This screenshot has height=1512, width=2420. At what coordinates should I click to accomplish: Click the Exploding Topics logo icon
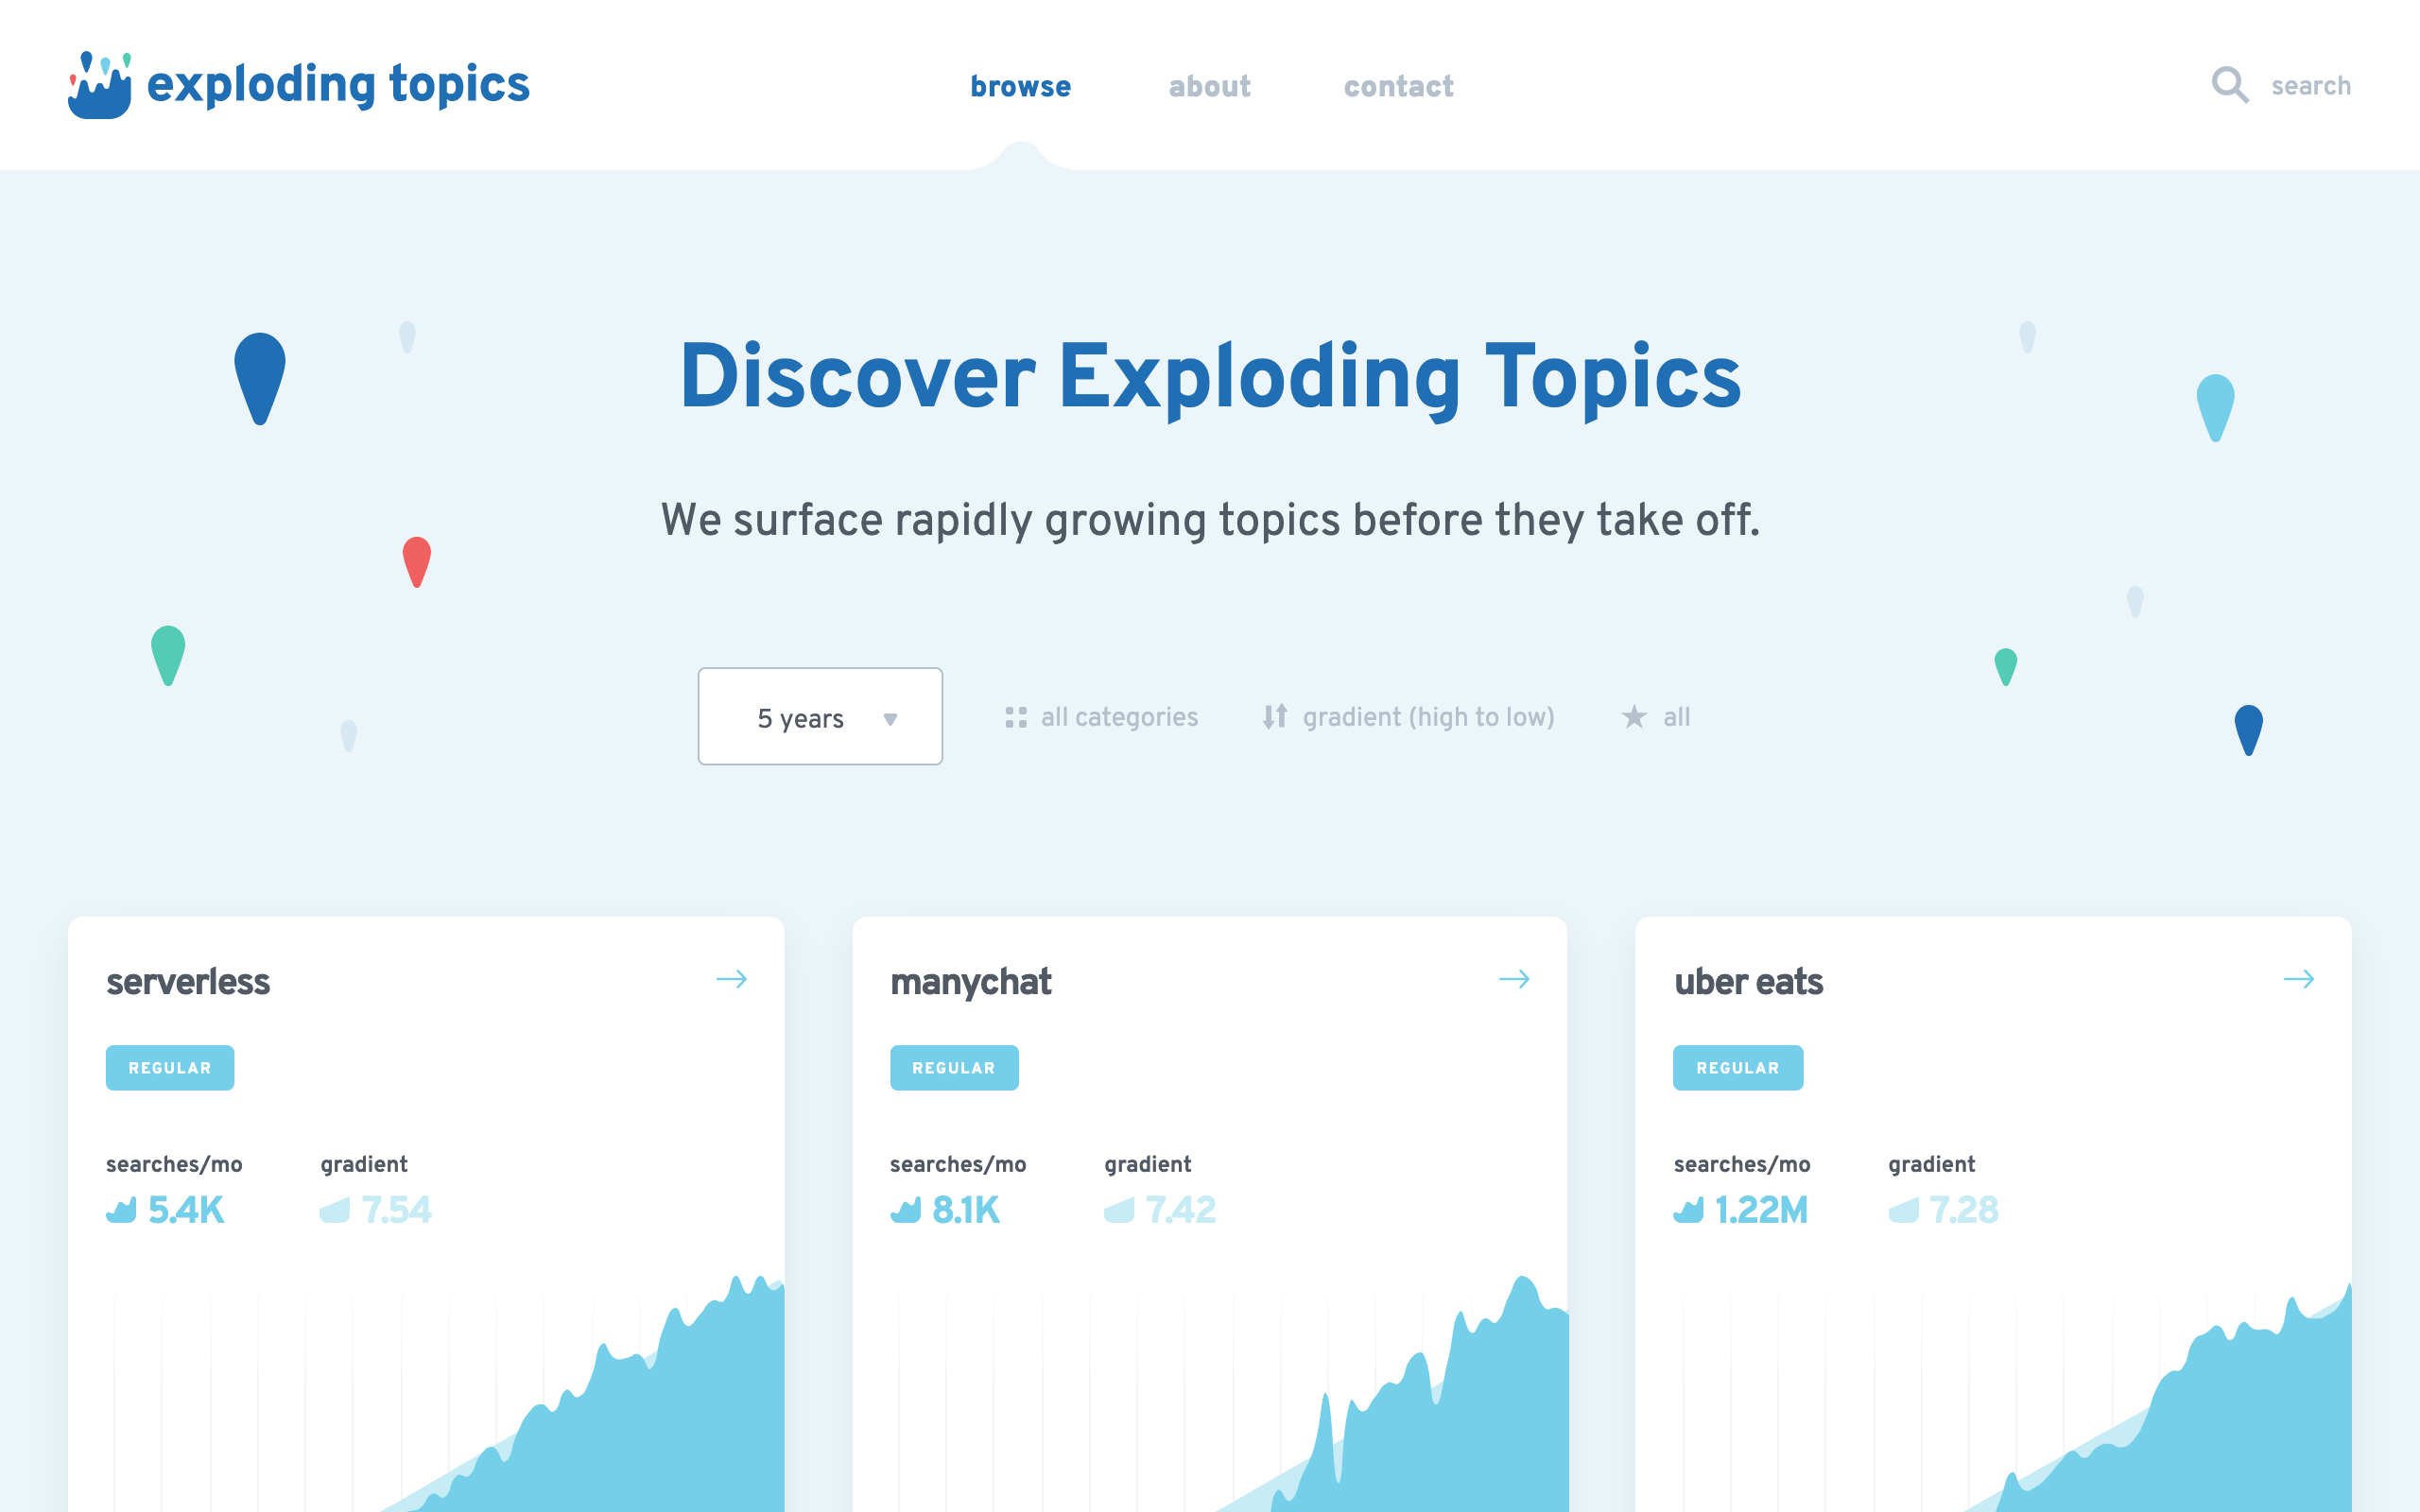coord(99,83)
